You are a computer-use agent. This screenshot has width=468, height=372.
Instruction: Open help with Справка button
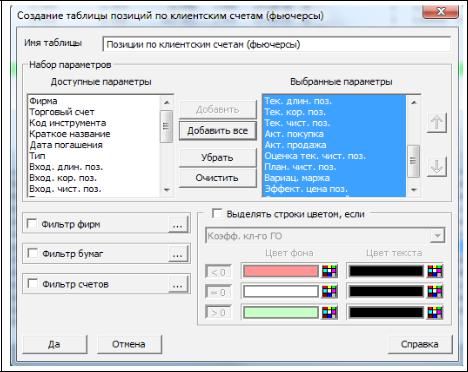pos(420,344)
